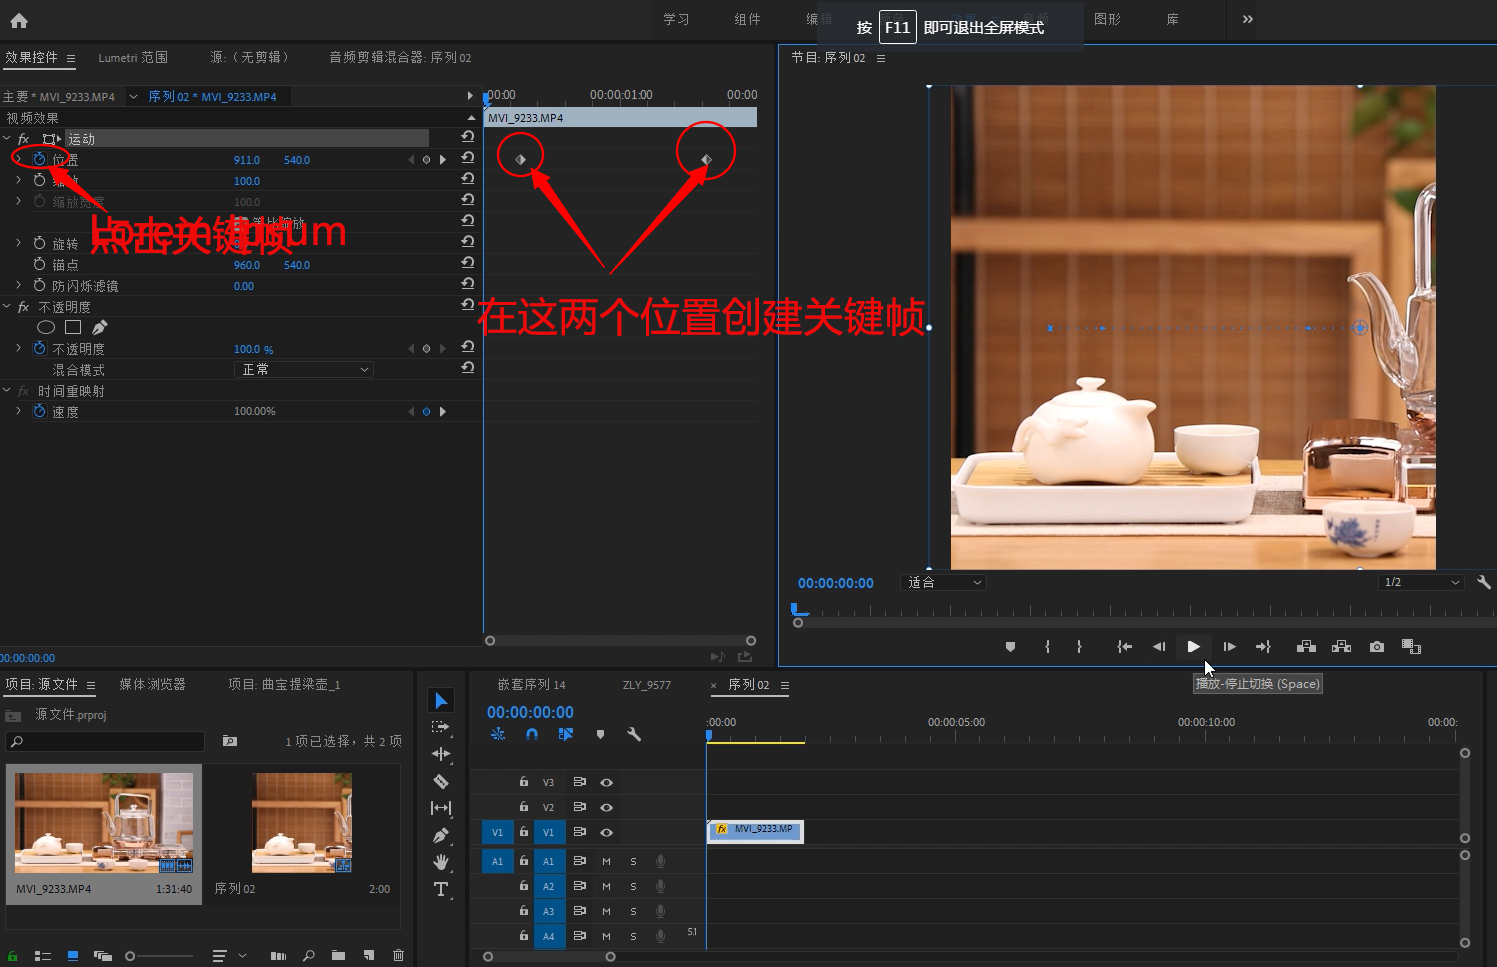Select the Slip tool
This screenshot has height=967, width=1497.
[x=441, y=808]
